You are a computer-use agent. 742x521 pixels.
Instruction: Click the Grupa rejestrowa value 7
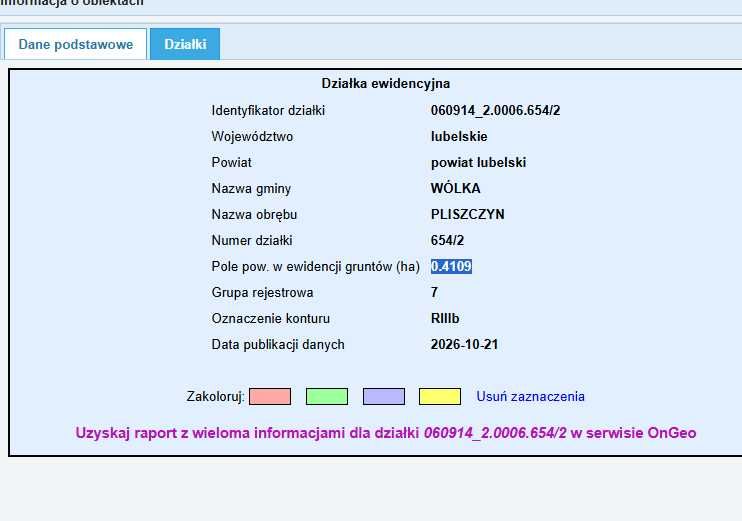pyautogui.click(x=434, y=292)
